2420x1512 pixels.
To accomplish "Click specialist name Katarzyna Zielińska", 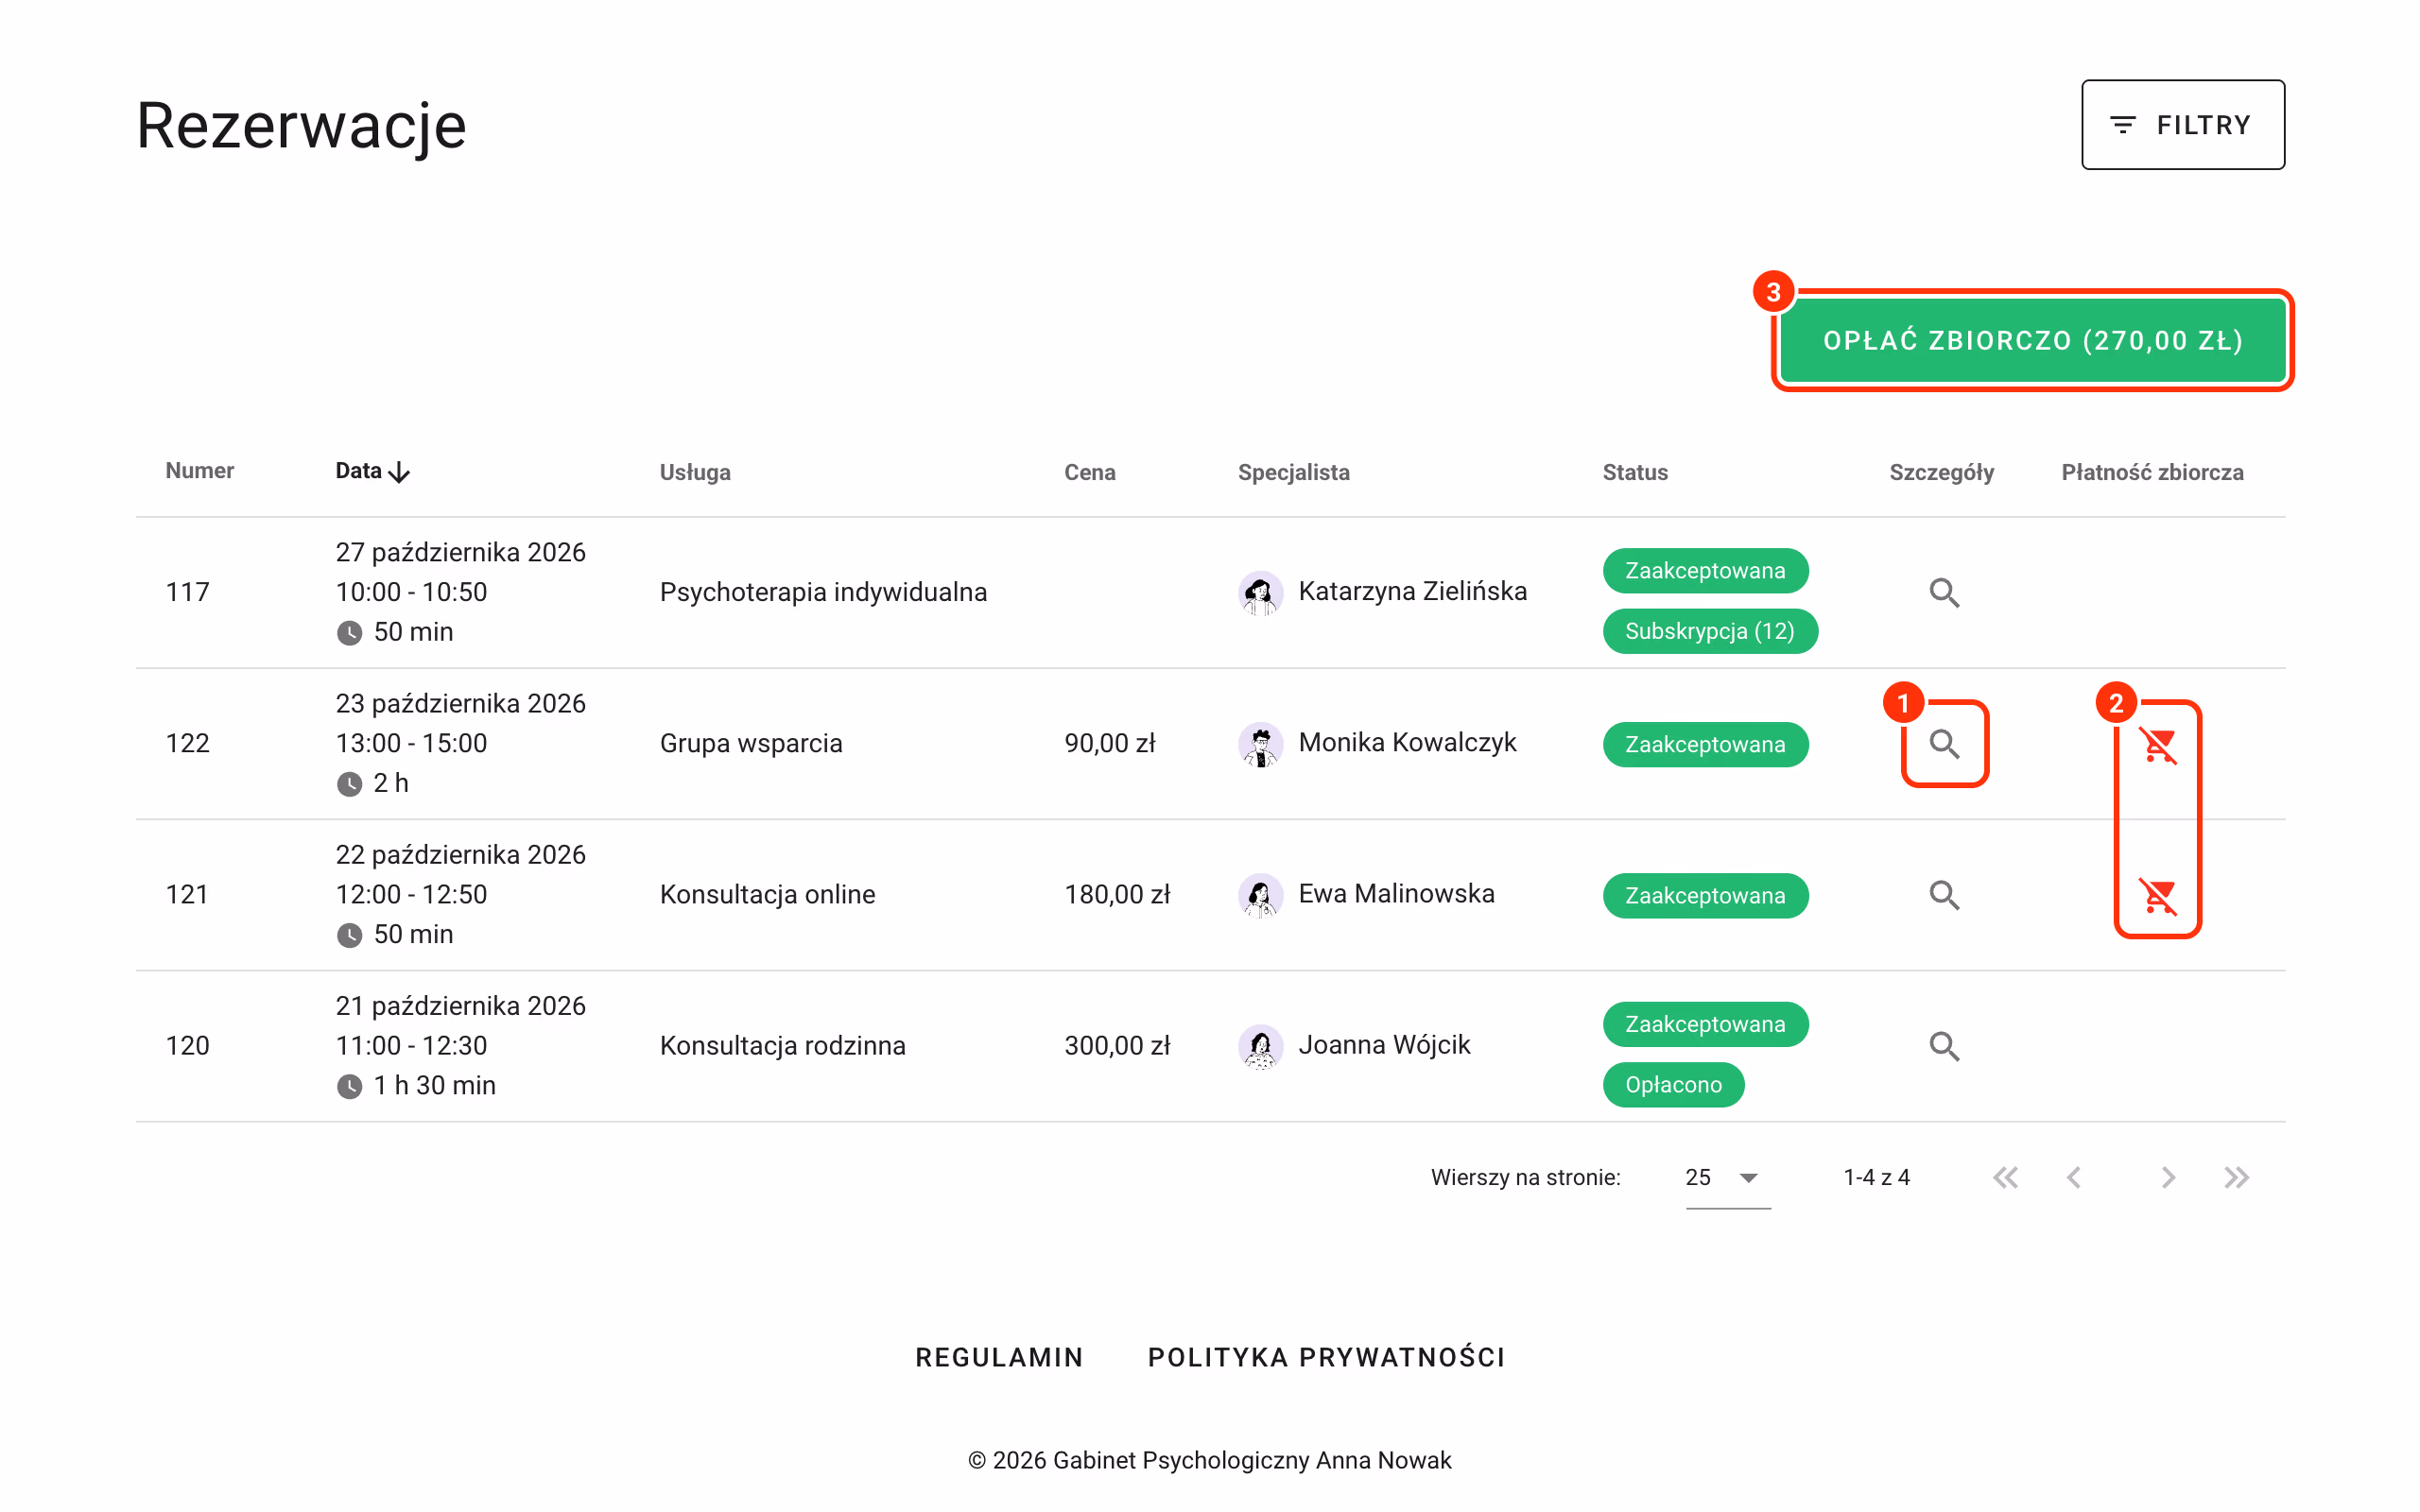I will pyautogui.click(x=1412, y=591).
